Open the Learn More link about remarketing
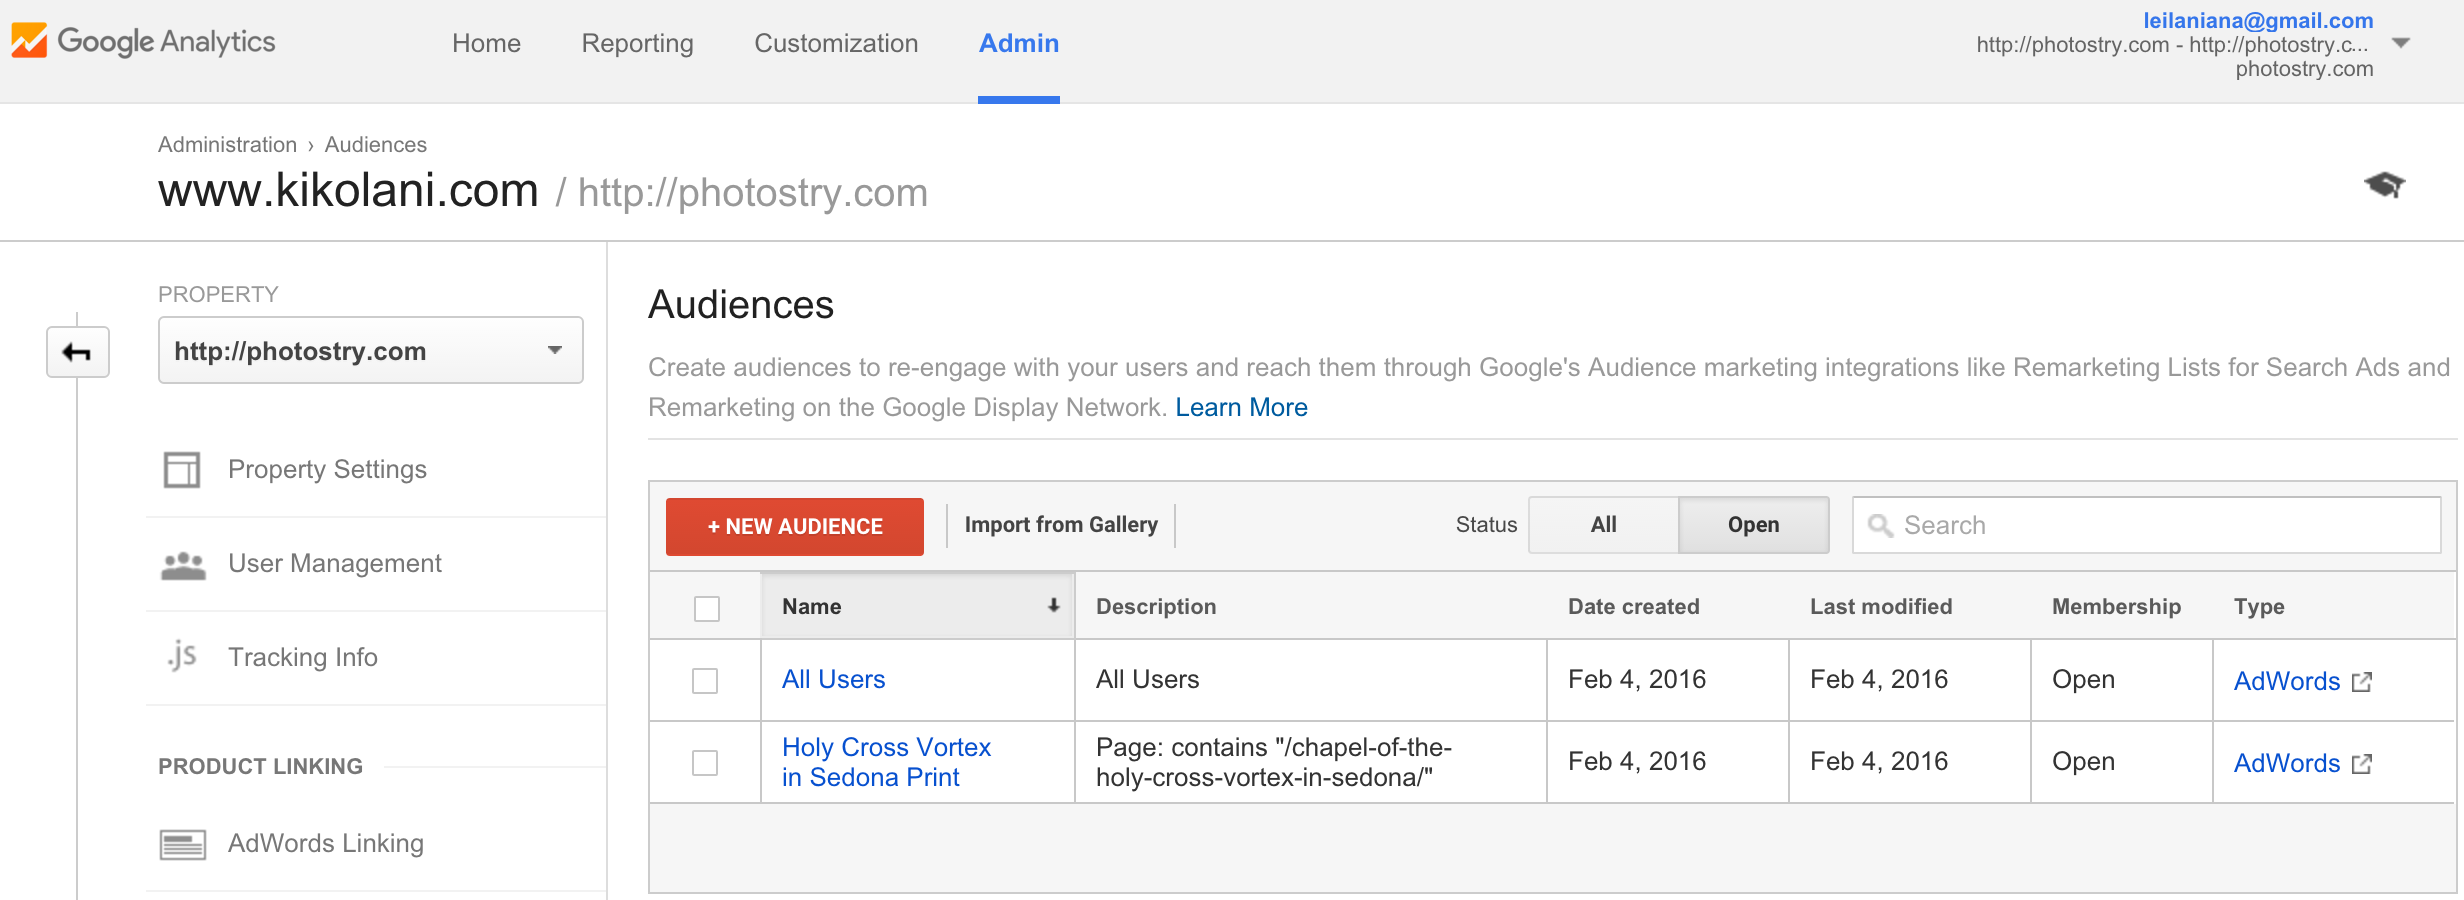The image size is (2464, 900). coord(1242,407)
